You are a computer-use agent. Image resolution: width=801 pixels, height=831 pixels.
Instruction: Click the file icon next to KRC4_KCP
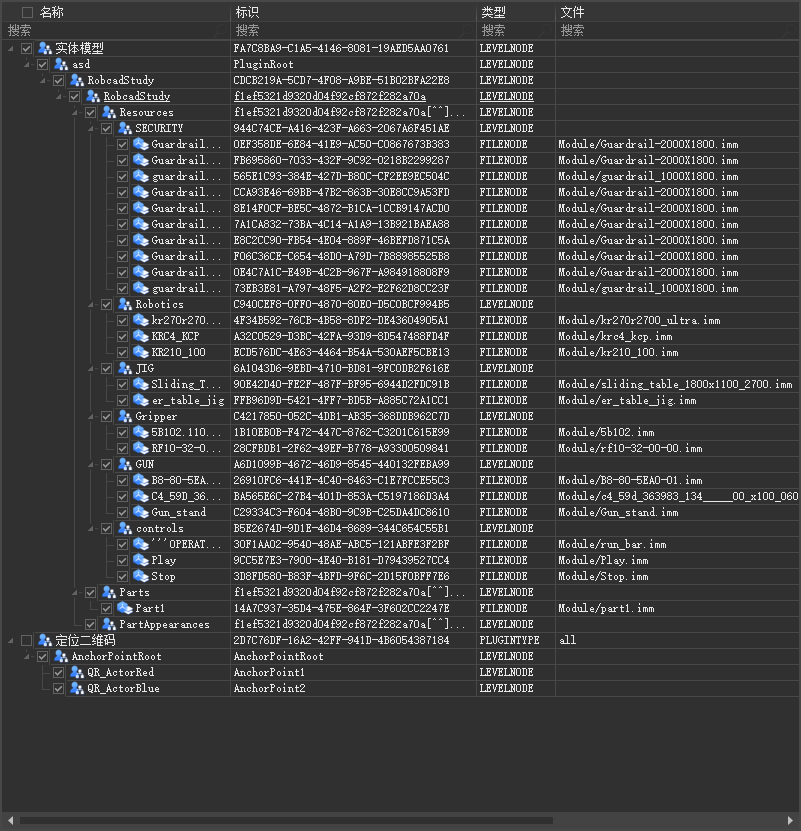click(141, 336)
